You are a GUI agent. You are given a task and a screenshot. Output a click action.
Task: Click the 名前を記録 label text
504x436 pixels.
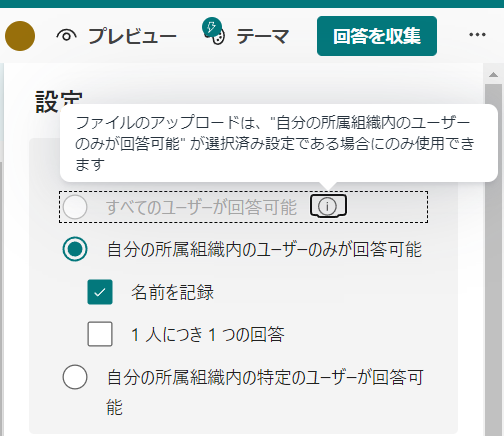coord(172,292)
